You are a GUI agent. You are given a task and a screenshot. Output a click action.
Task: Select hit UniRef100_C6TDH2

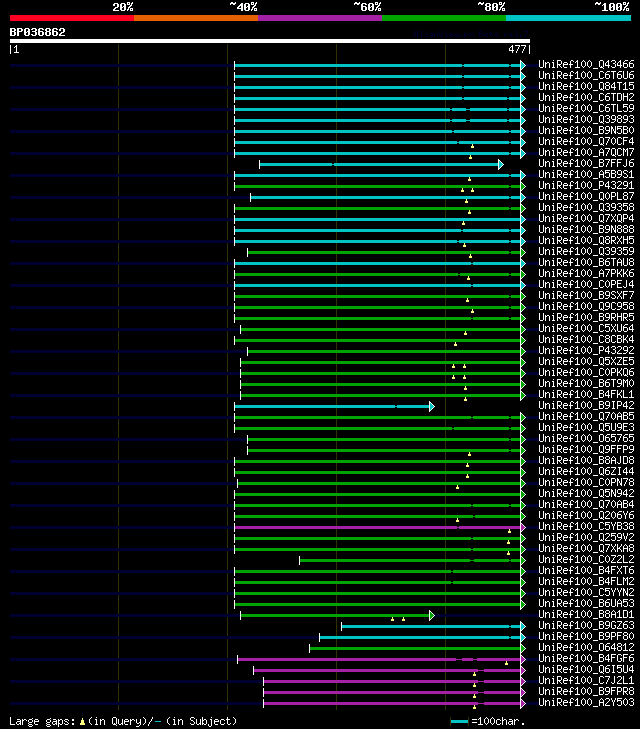tap(586, 98)
